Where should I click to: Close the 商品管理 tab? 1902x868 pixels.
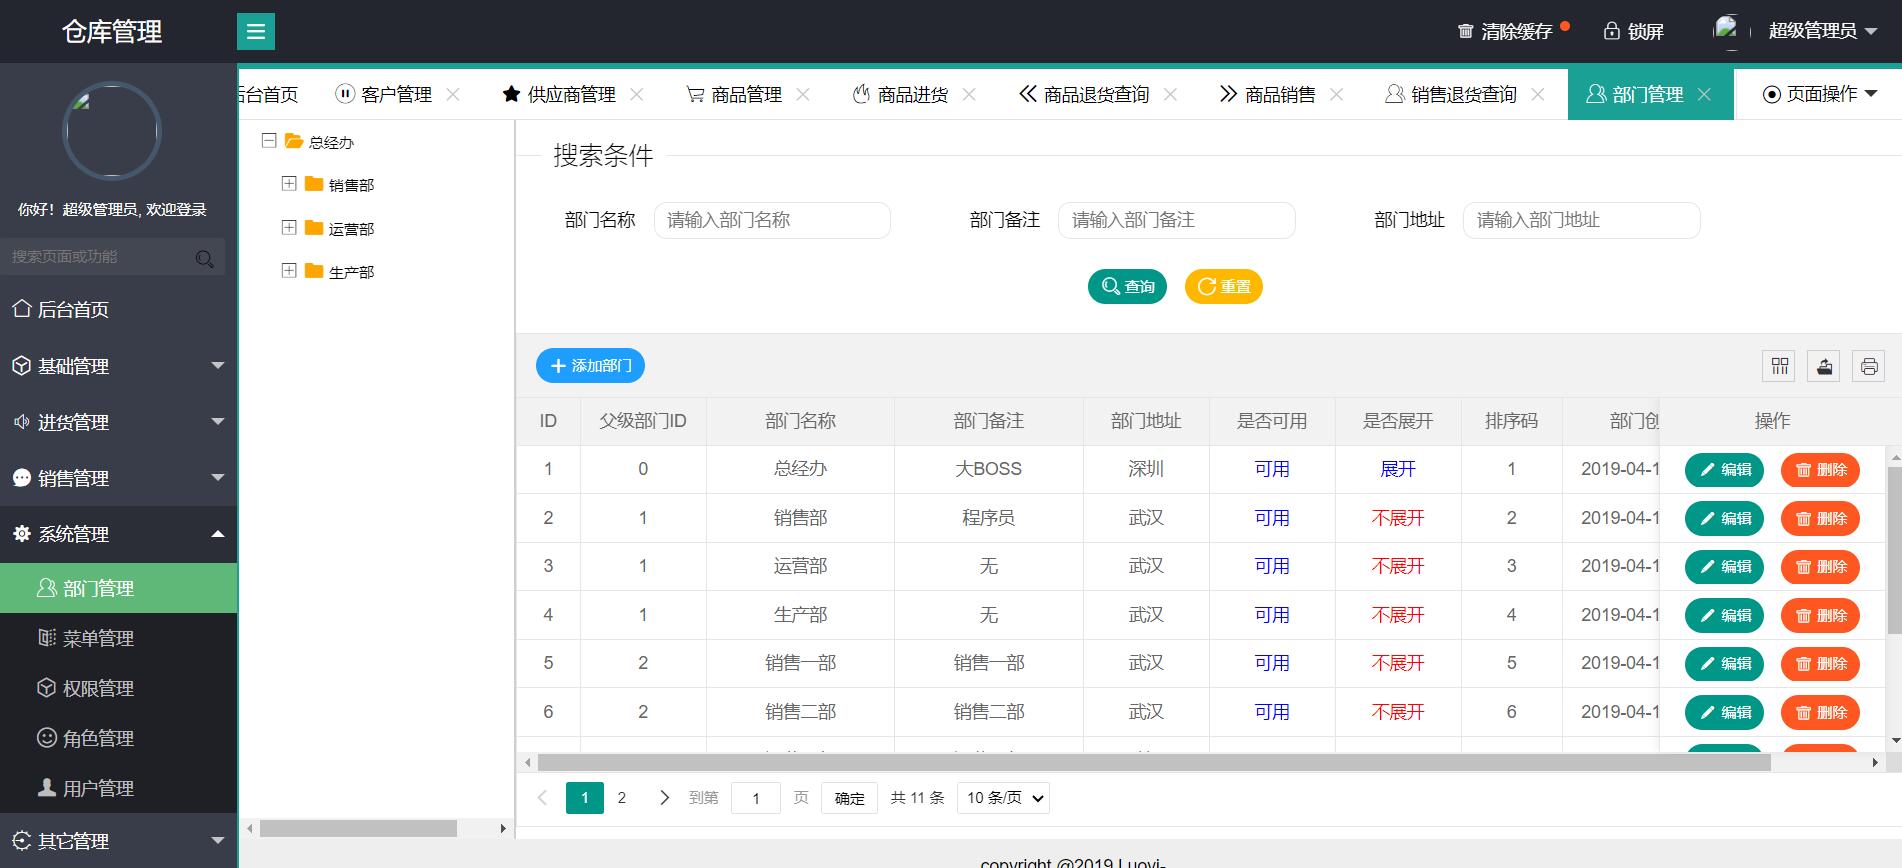pos(803,94)
